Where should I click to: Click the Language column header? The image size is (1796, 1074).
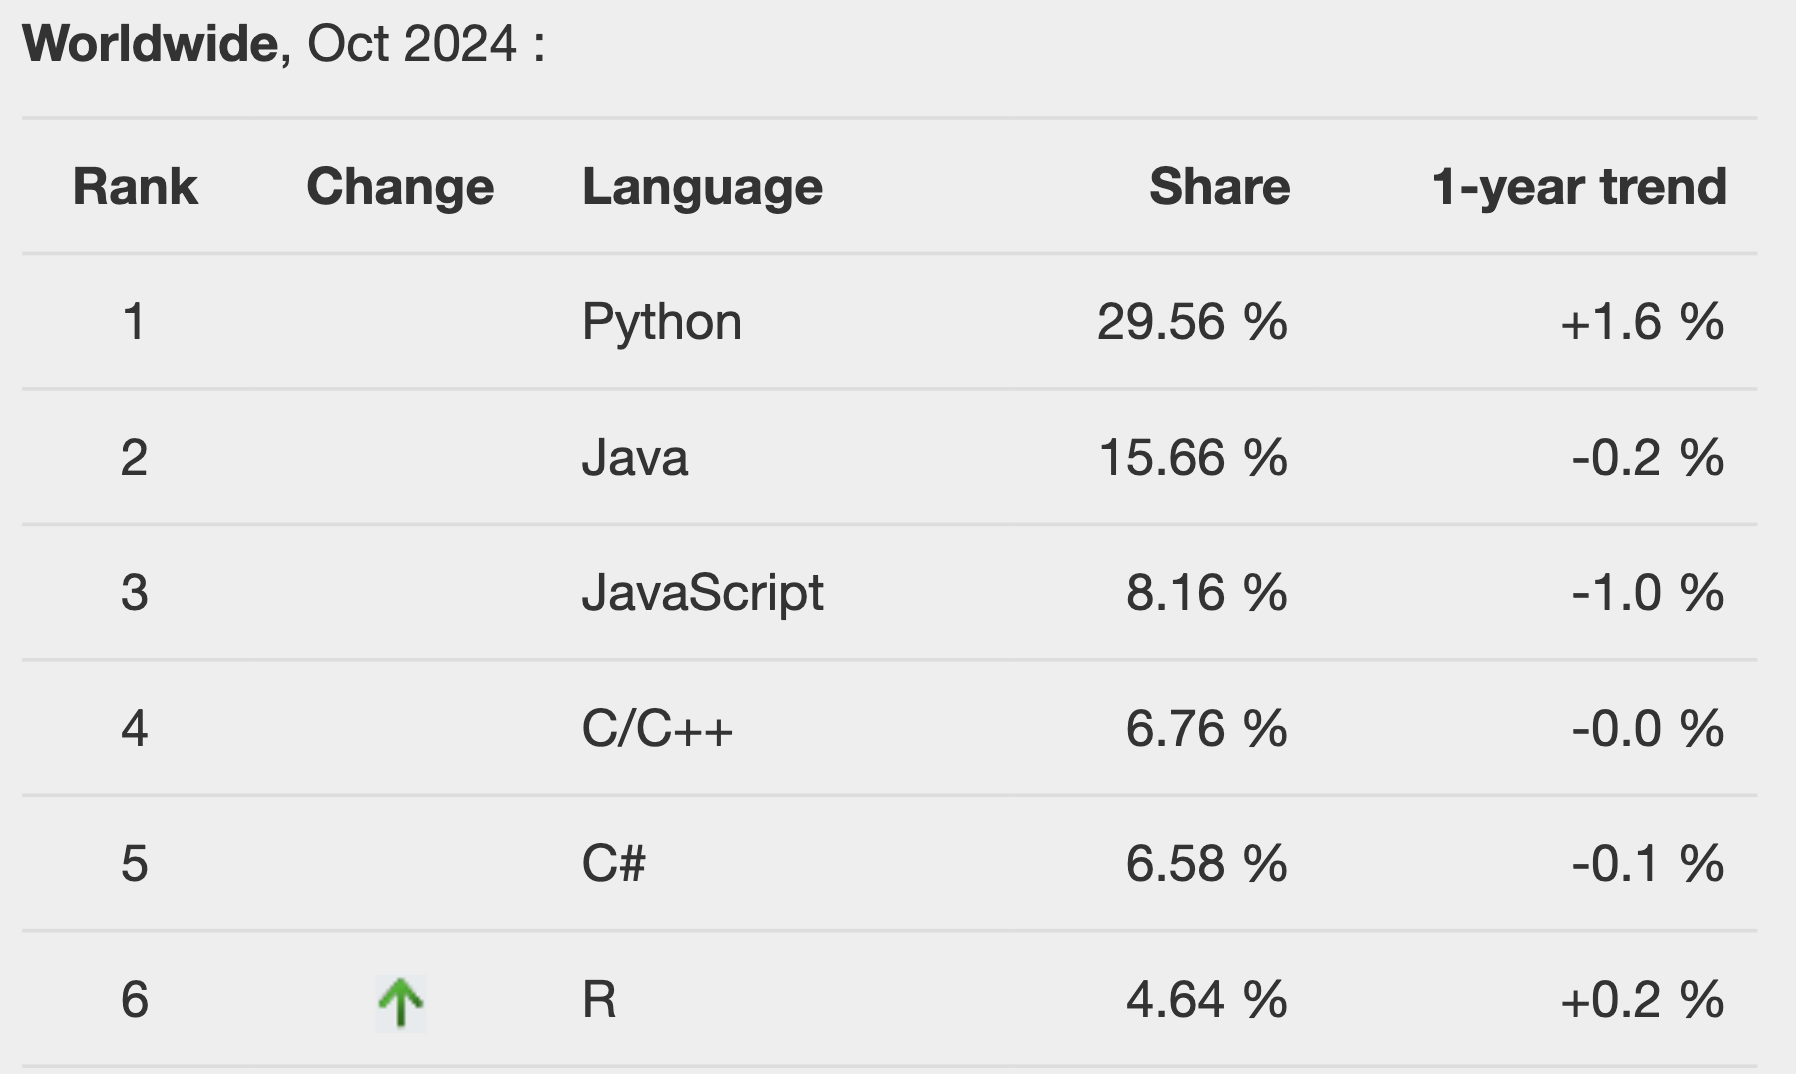point(702,187)
